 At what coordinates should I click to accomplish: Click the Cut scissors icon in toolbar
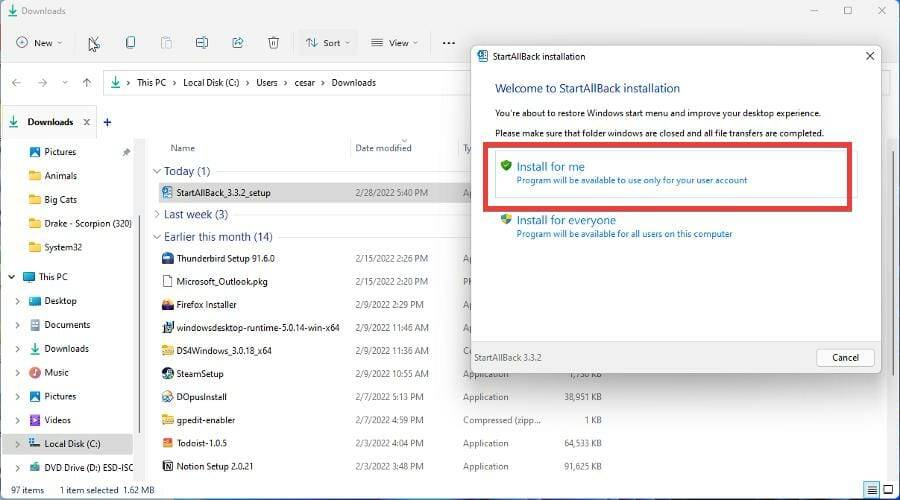[x=94, y=43]
